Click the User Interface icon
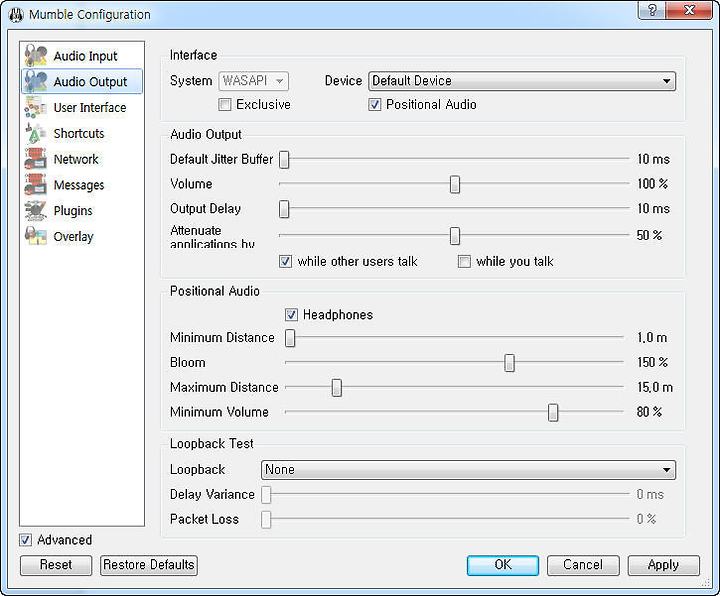 36,107
